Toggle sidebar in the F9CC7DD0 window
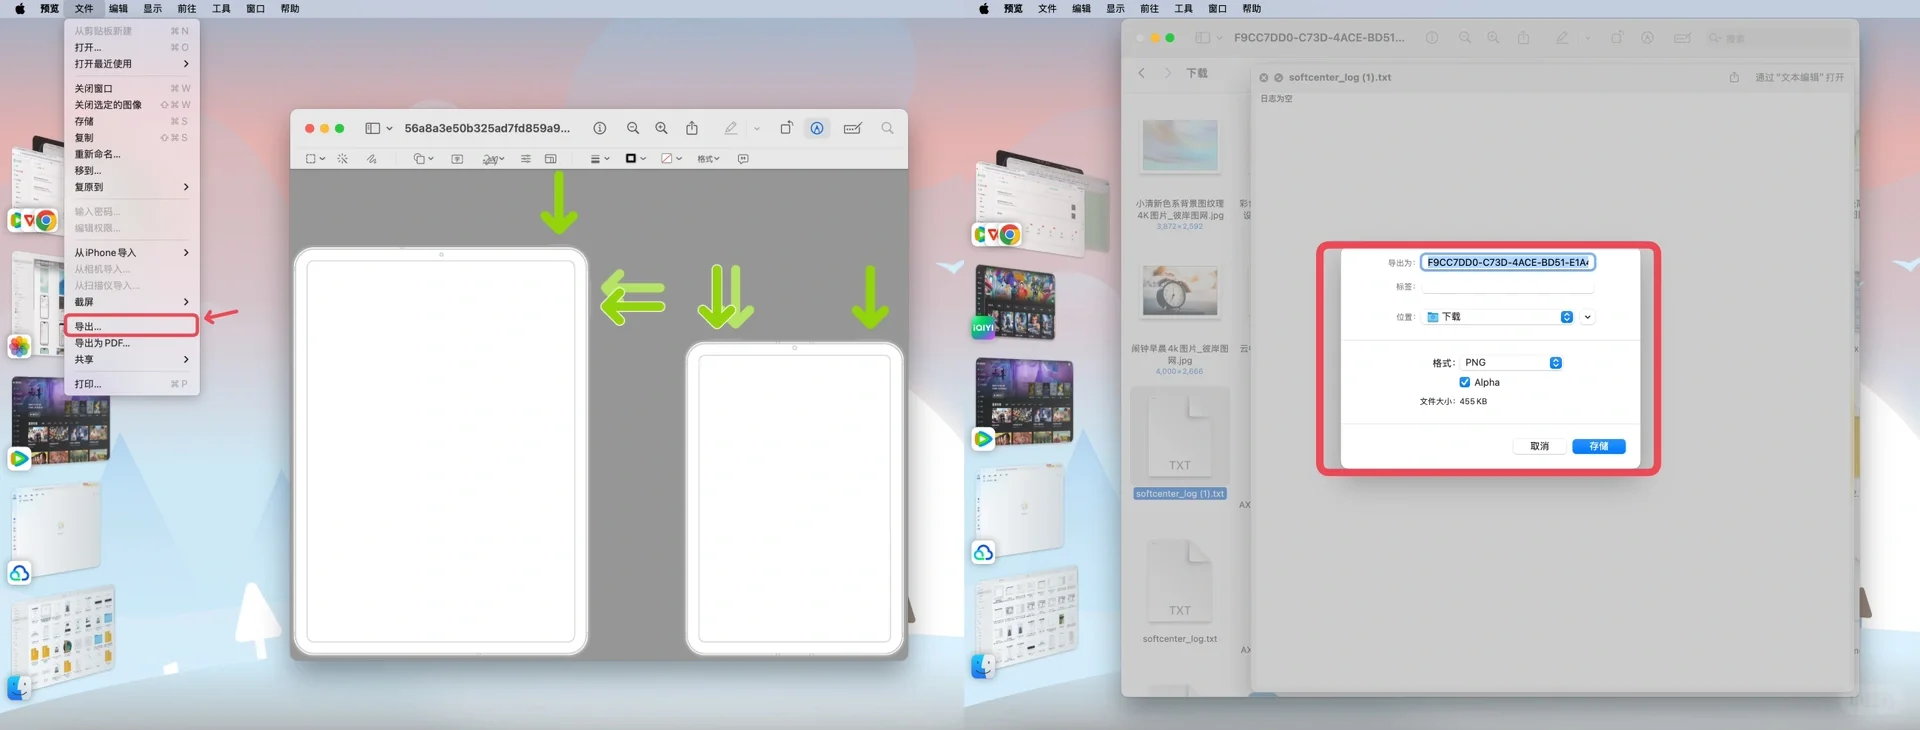This screenshot has height=730, width=1920. point(1202,38)
